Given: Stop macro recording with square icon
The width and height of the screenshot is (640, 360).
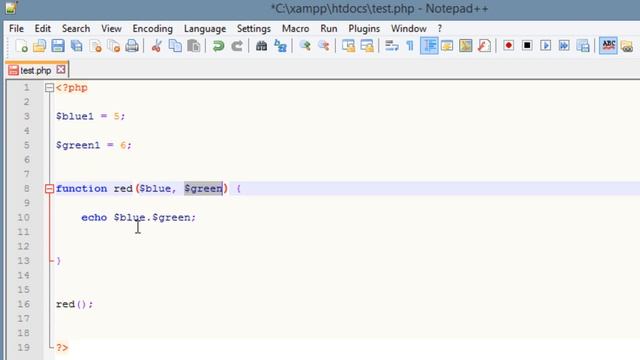Looking at the screenshot, I should 527,46.
